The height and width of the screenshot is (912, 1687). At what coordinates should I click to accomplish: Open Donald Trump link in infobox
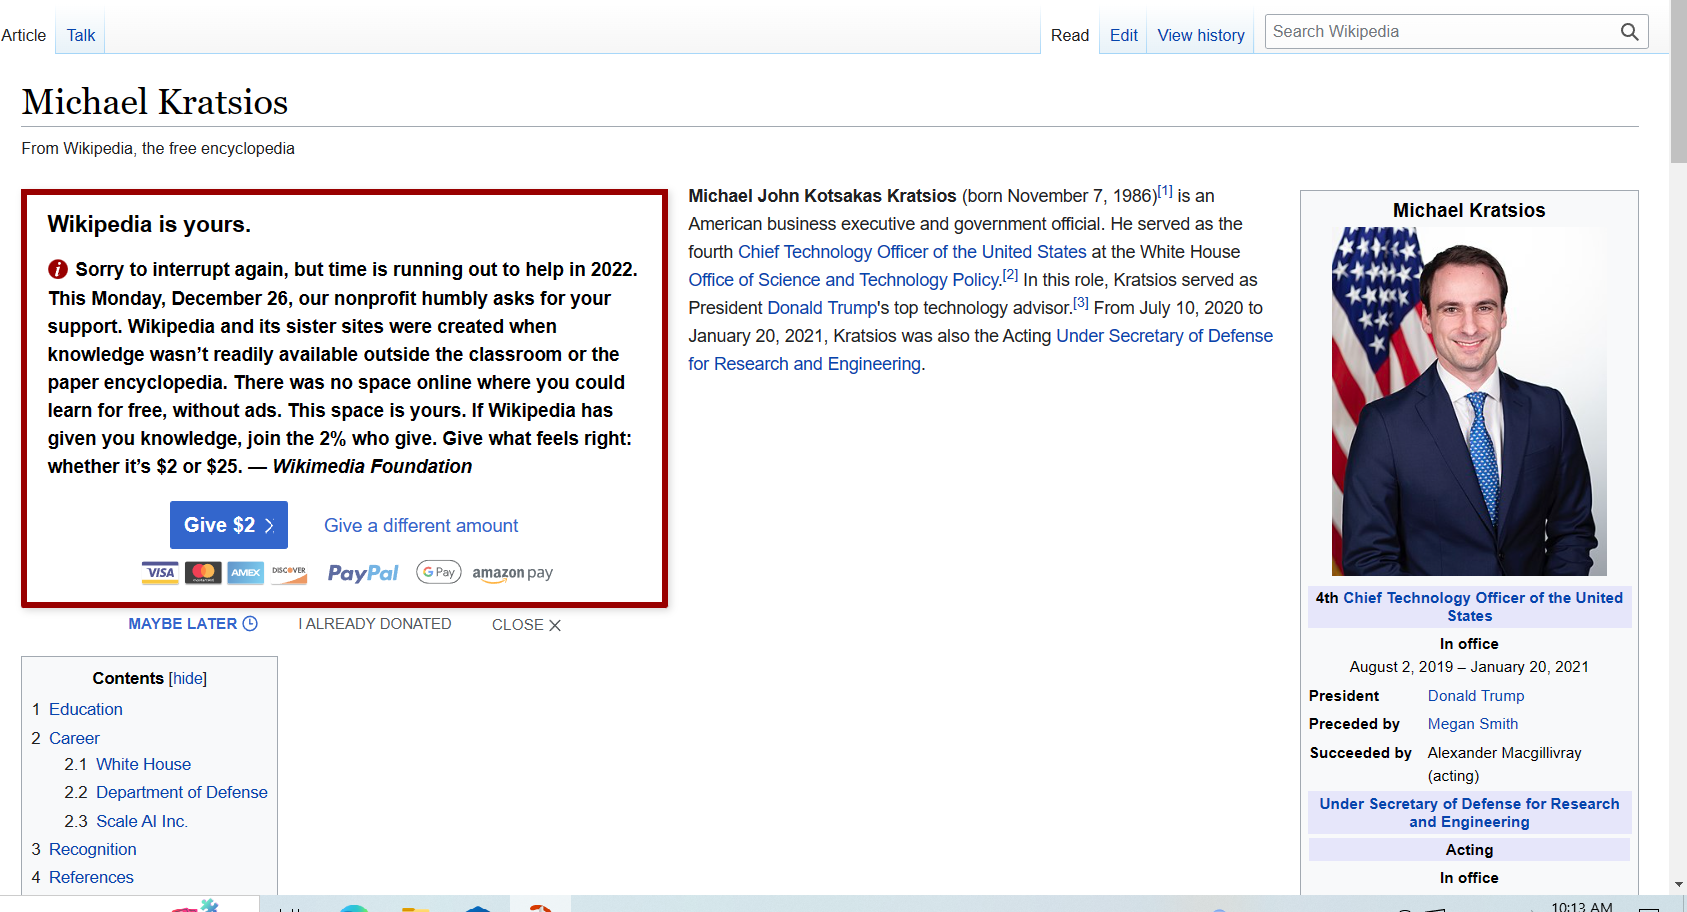pyautogui.click(x=1476, y=696)
